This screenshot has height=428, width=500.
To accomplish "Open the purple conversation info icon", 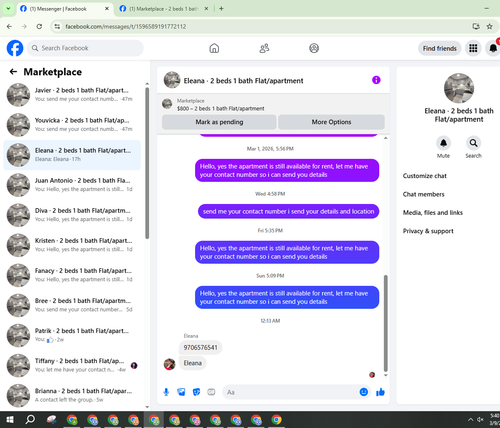I will coord(376,80).
